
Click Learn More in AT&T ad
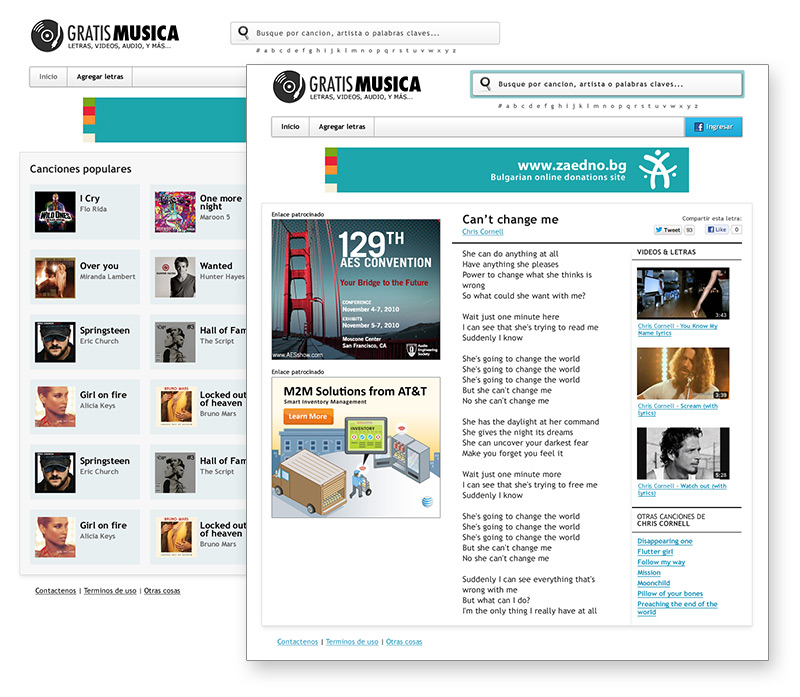308,416
